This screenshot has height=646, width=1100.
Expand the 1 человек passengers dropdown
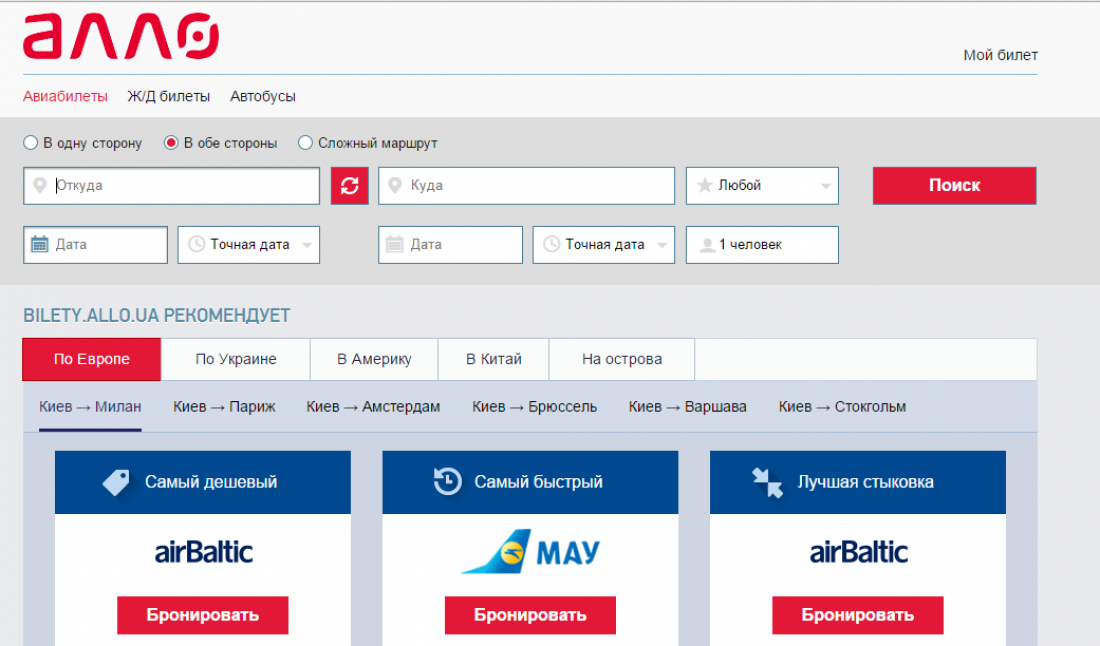tap(762, 244)
